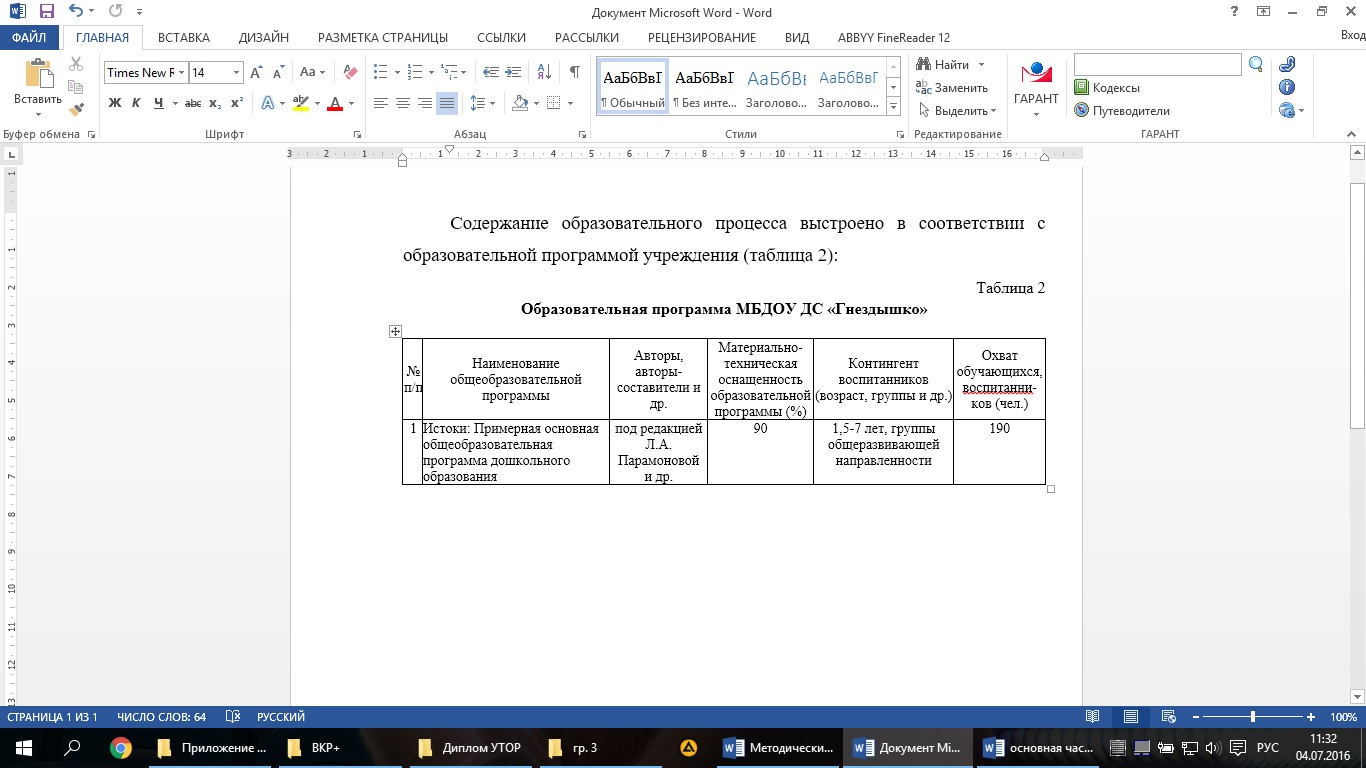Screen dimensions: 1366x768
Task: Open the highlight color dropdown arrow
Action: [x=316, y=104]
